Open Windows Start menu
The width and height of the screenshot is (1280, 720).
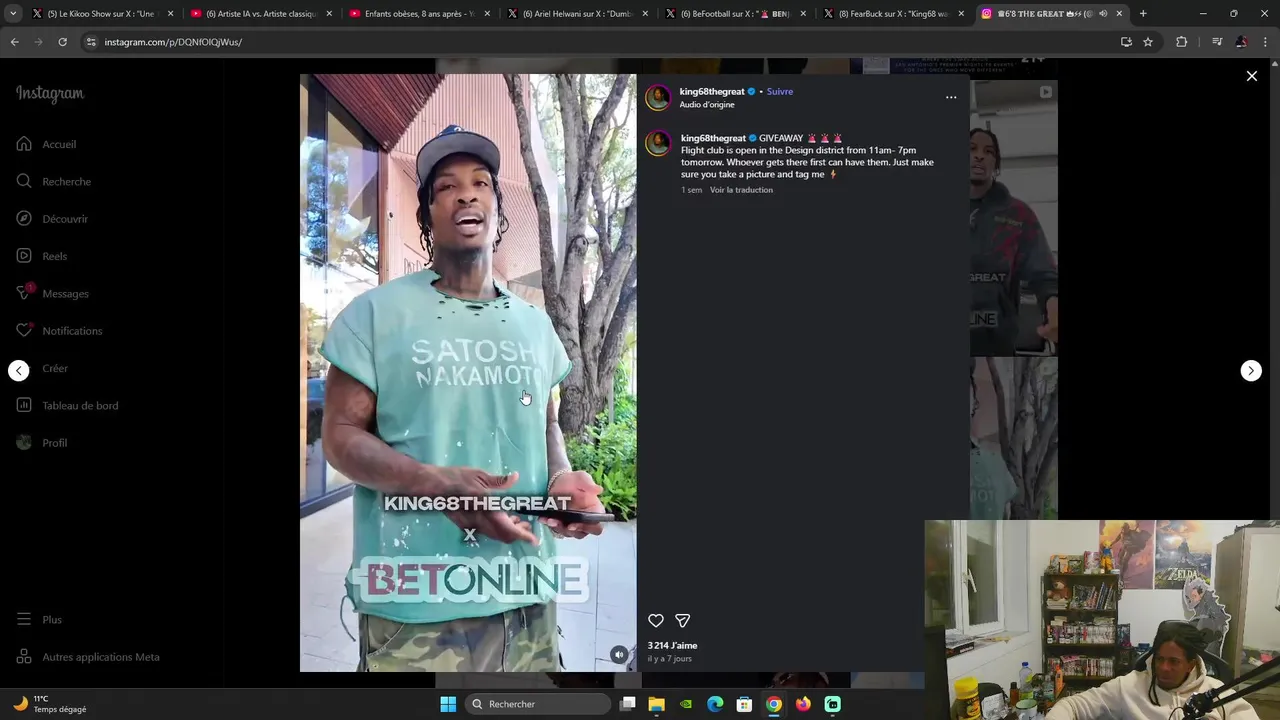448,704
